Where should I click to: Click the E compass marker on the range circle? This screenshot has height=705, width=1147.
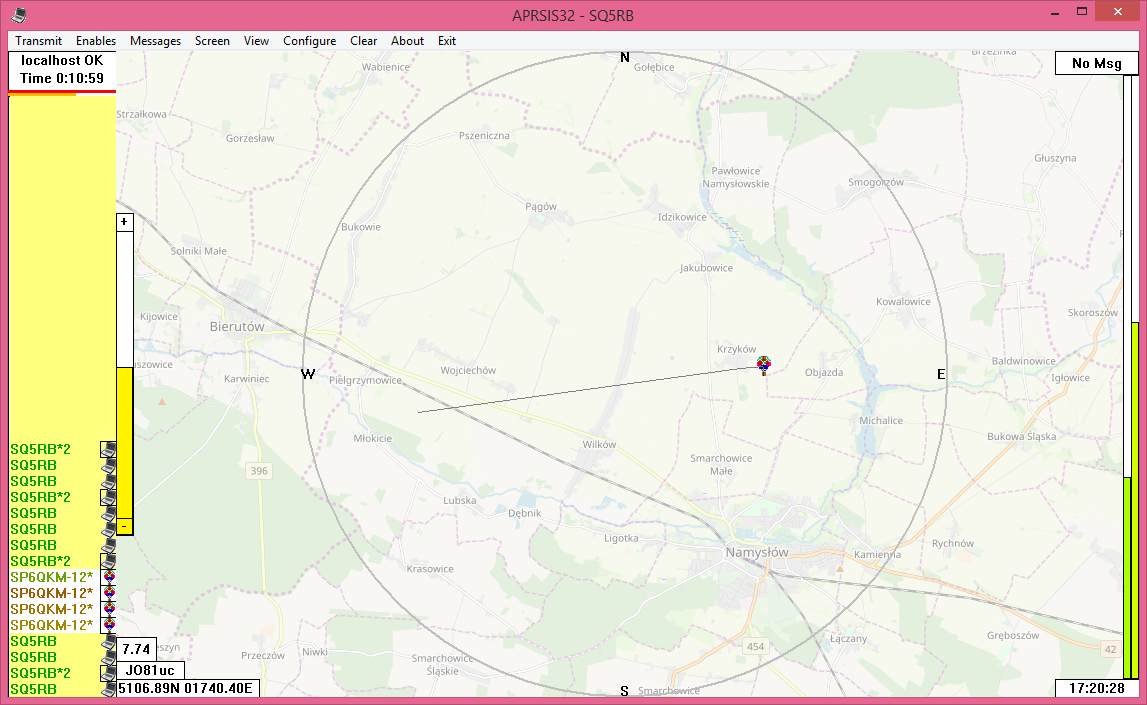pos(941,374)
